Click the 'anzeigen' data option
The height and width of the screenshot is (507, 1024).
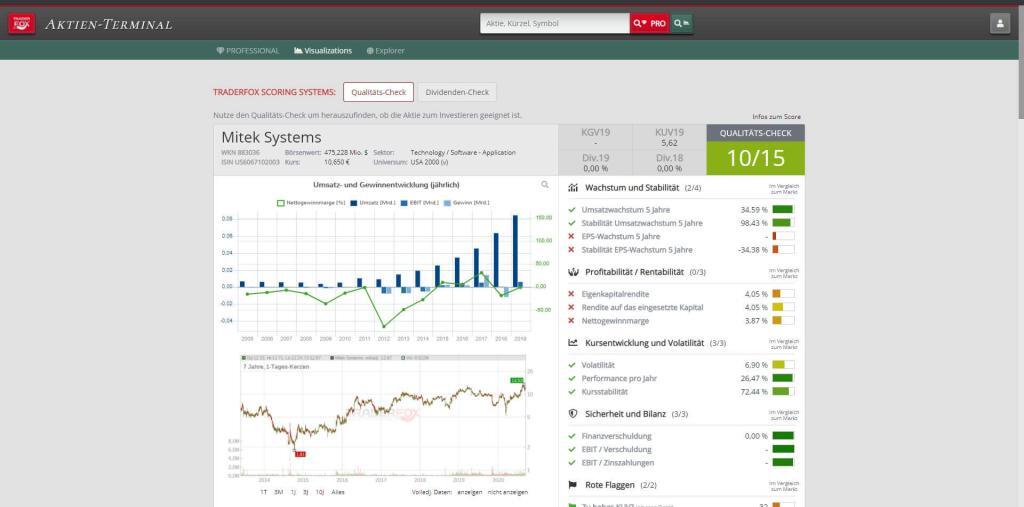pyautogui.click(x=470, y=492)
